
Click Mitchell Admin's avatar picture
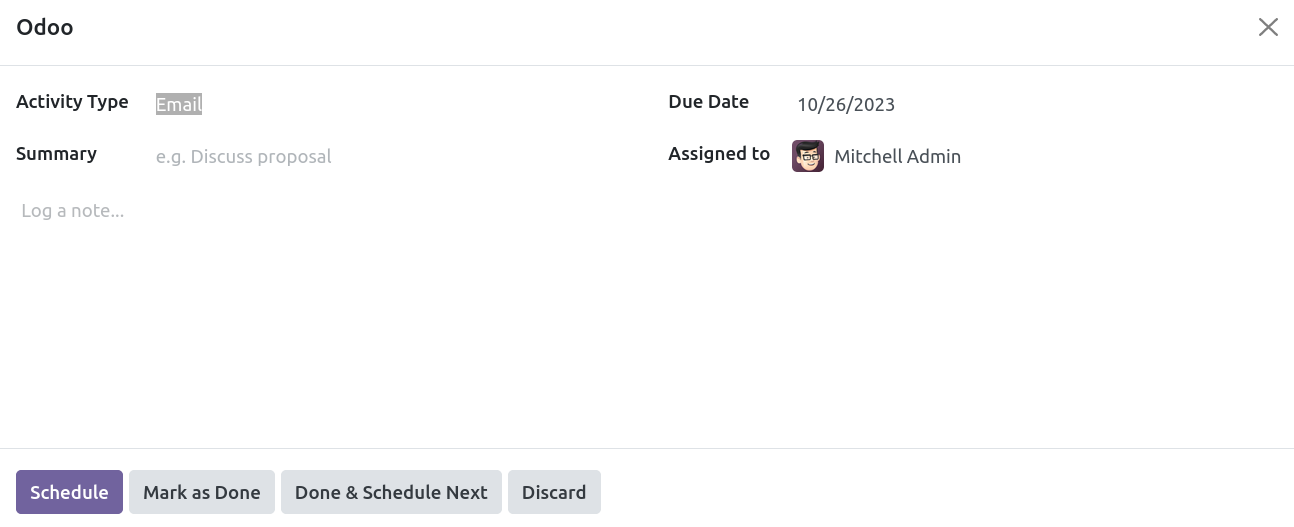[808, 156]
